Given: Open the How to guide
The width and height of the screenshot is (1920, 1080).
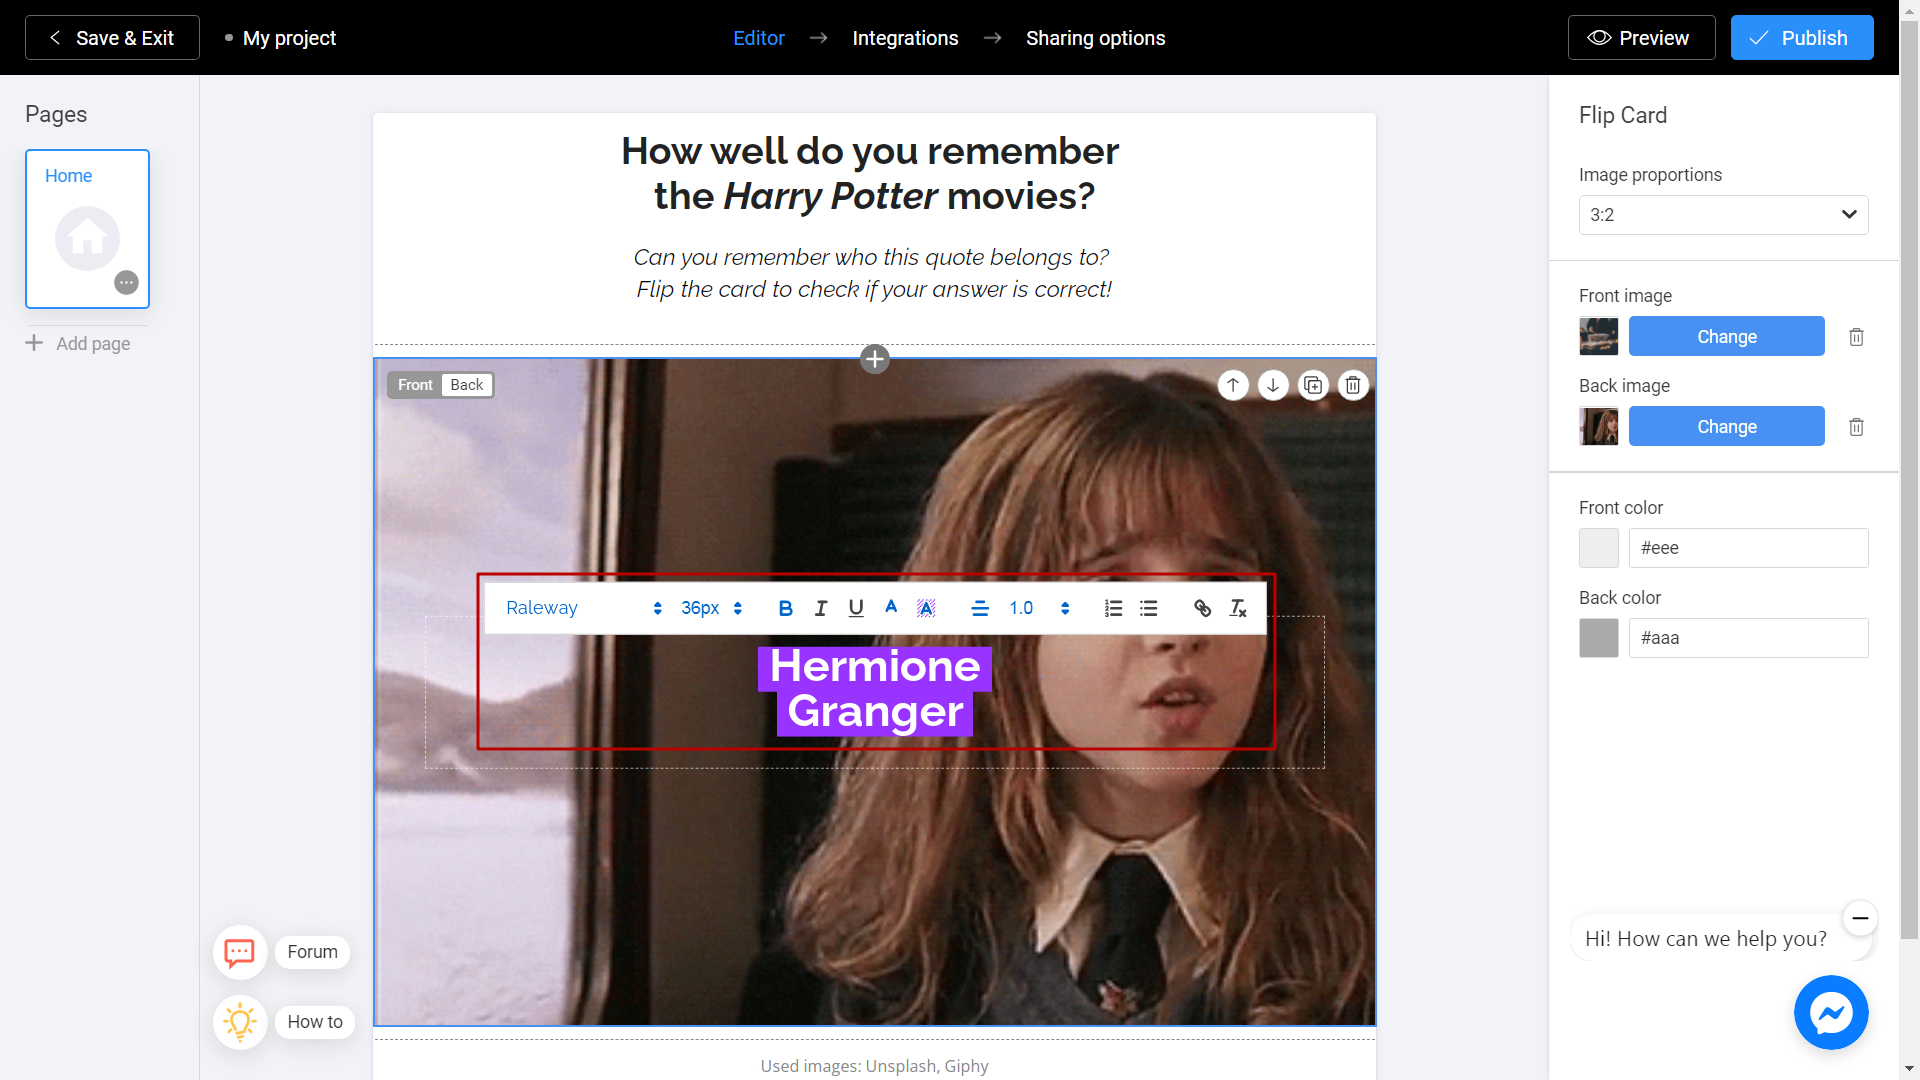Looking at the screenshot, I should (315, 1022).
